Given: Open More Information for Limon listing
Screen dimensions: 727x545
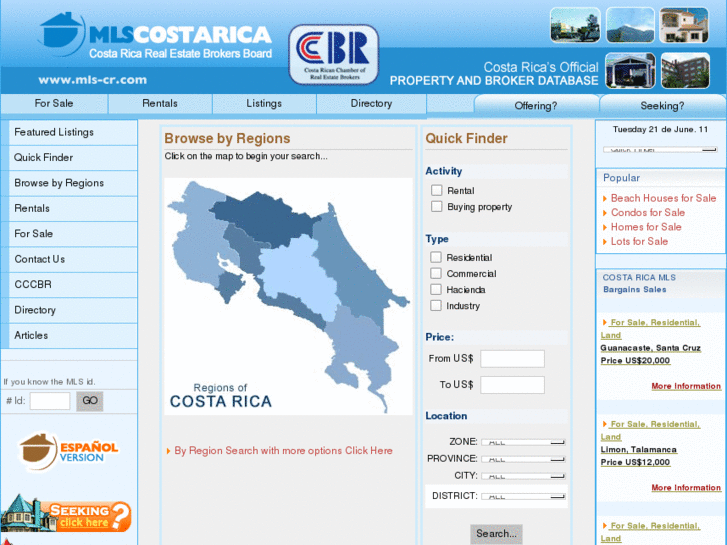Looking at the screenshot, I should click(x=686, y=488).
